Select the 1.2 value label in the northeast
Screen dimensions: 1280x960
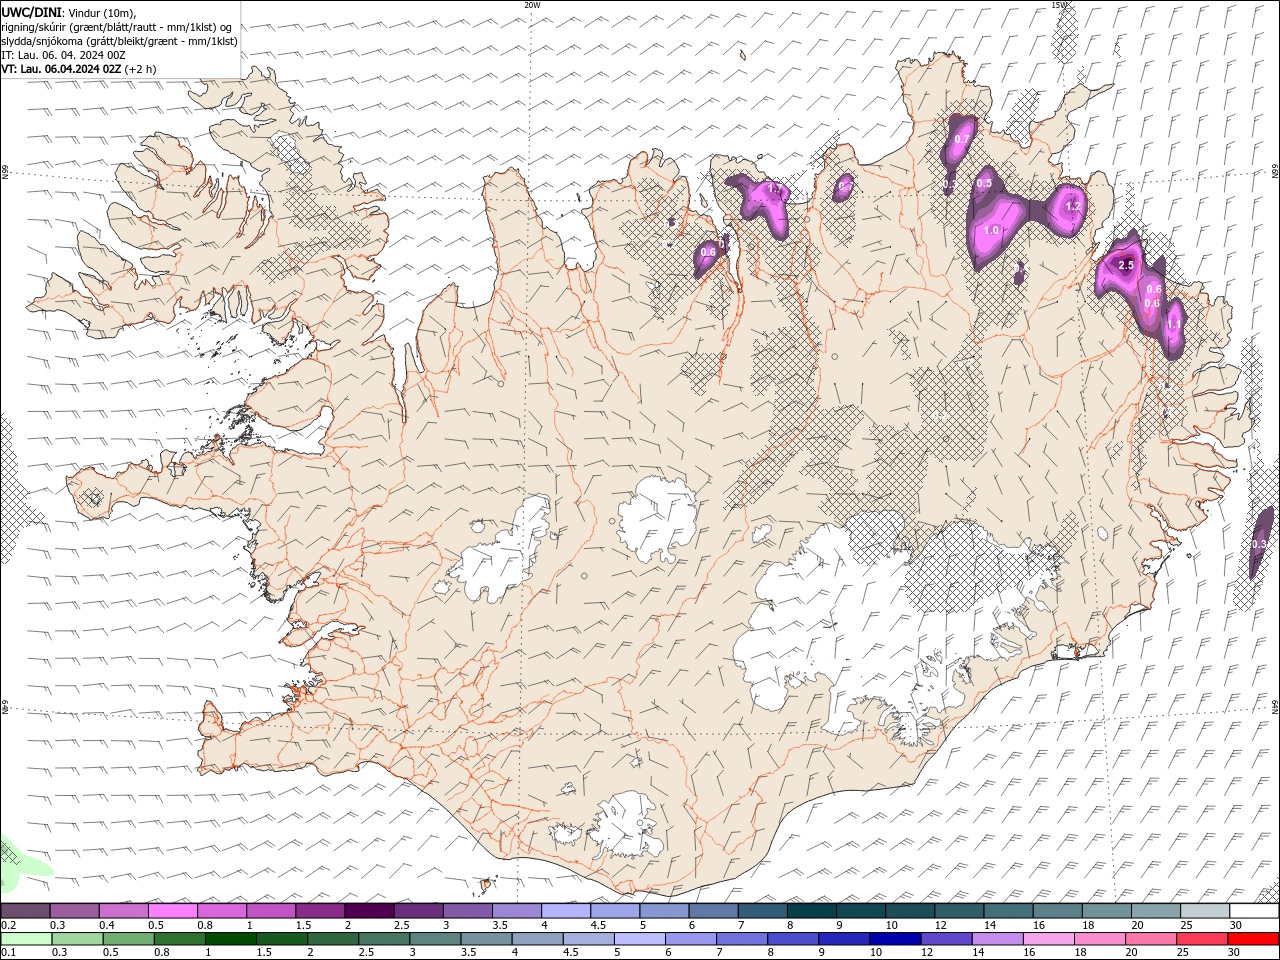pyautogui.click(x=1073, y=206)
